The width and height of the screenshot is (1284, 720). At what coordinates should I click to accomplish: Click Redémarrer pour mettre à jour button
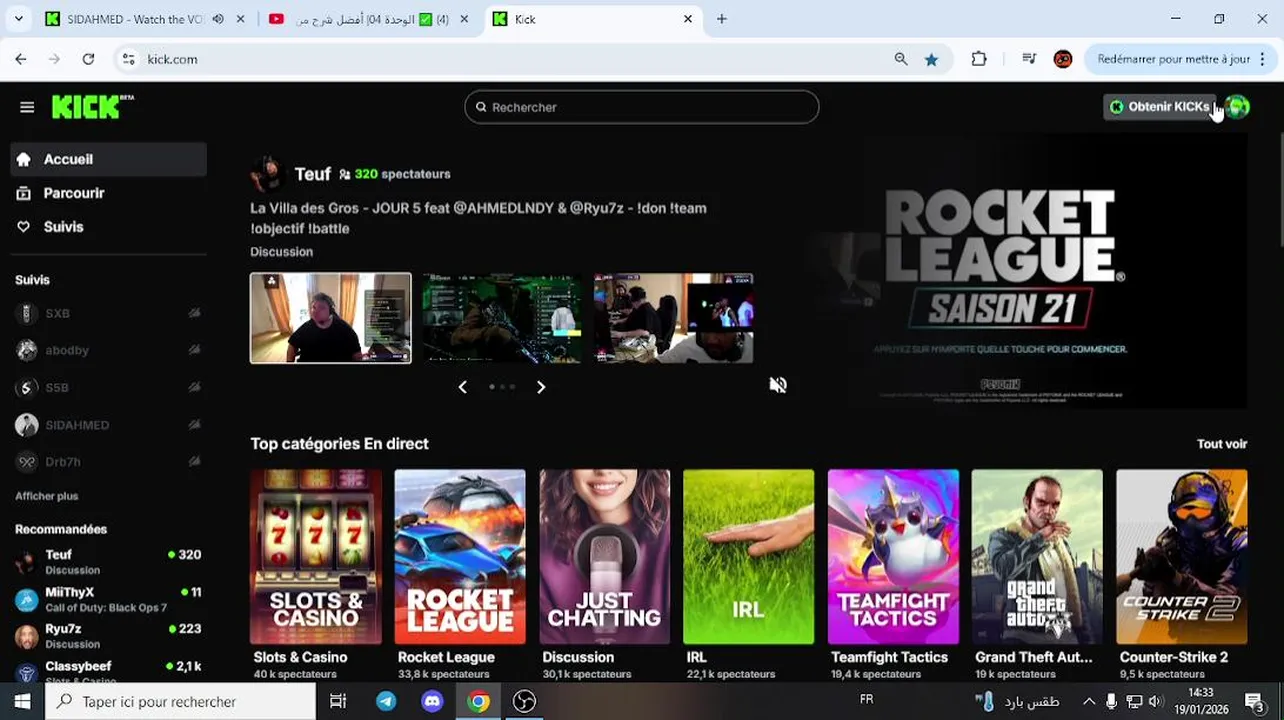[1174, 59]
